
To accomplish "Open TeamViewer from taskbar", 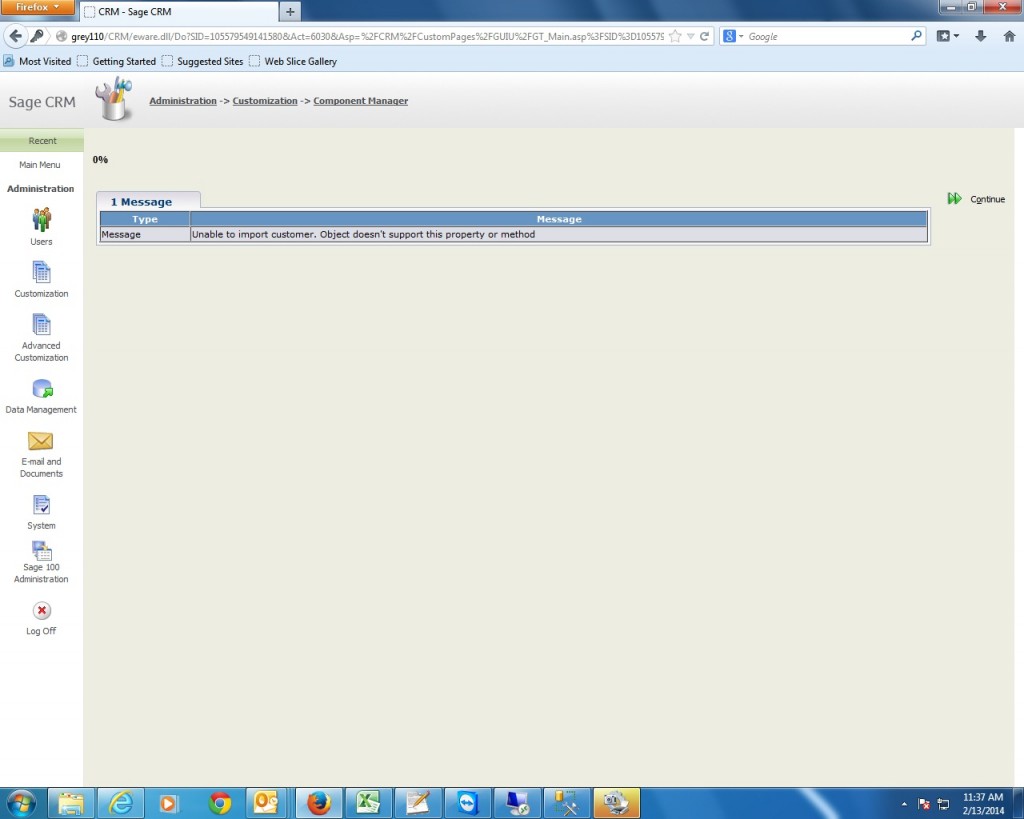I will pyautogui.click(x=468, y=803).
